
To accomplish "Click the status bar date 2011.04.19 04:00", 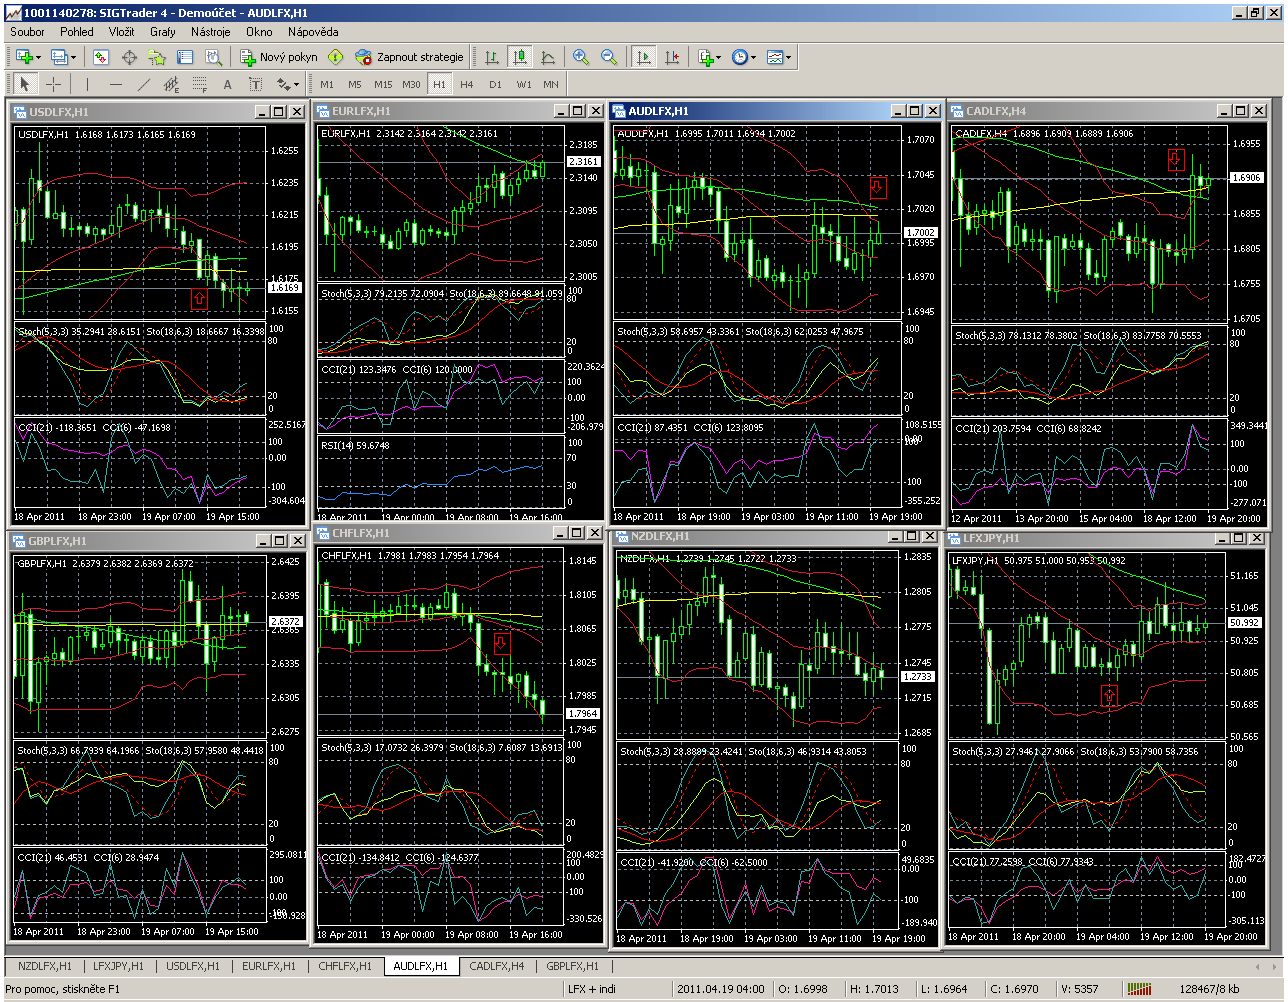I will click(720, 989).
